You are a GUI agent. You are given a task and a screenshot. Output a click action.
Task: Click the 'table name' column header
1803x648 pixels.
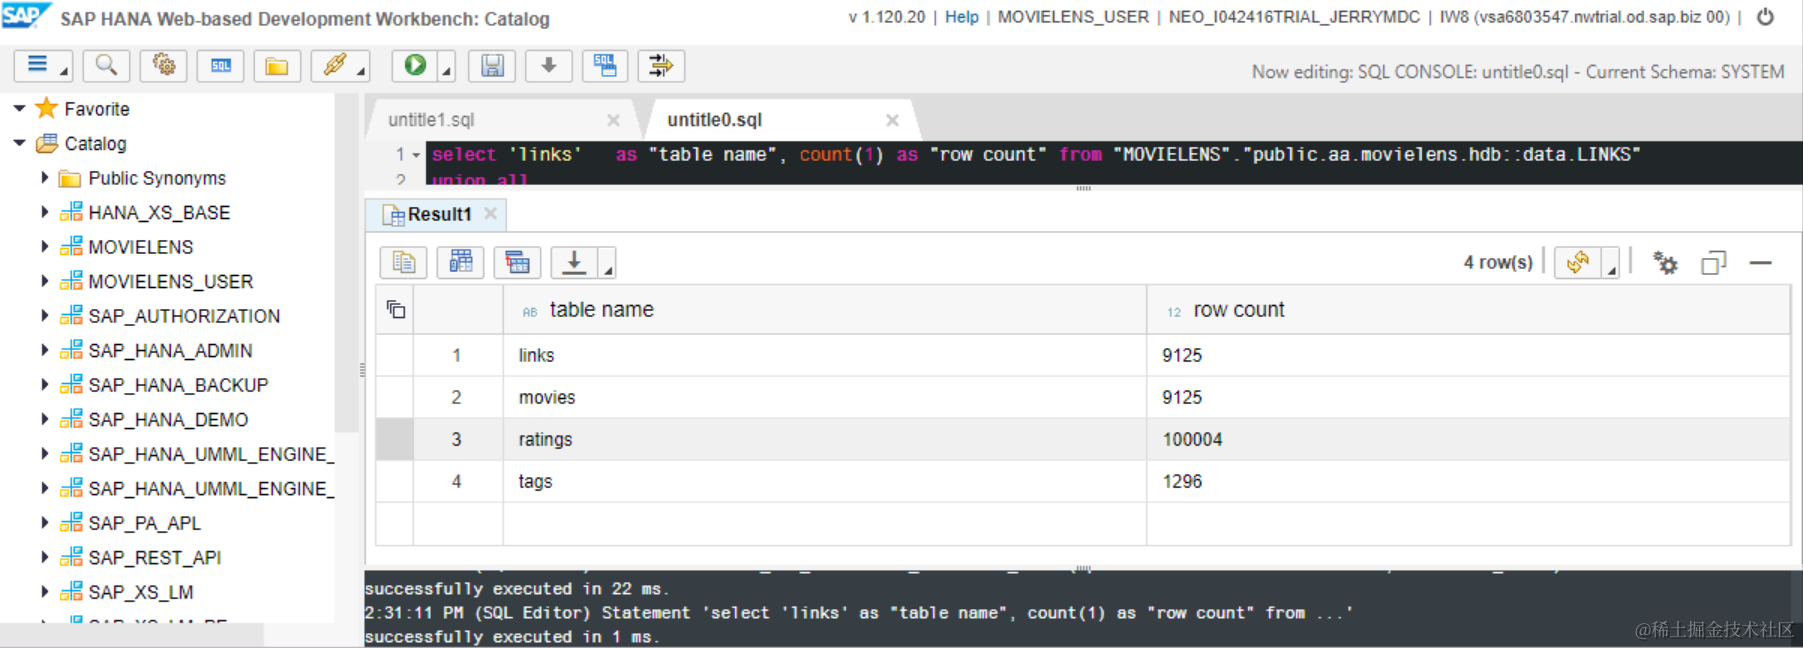[x=825, y=310]
